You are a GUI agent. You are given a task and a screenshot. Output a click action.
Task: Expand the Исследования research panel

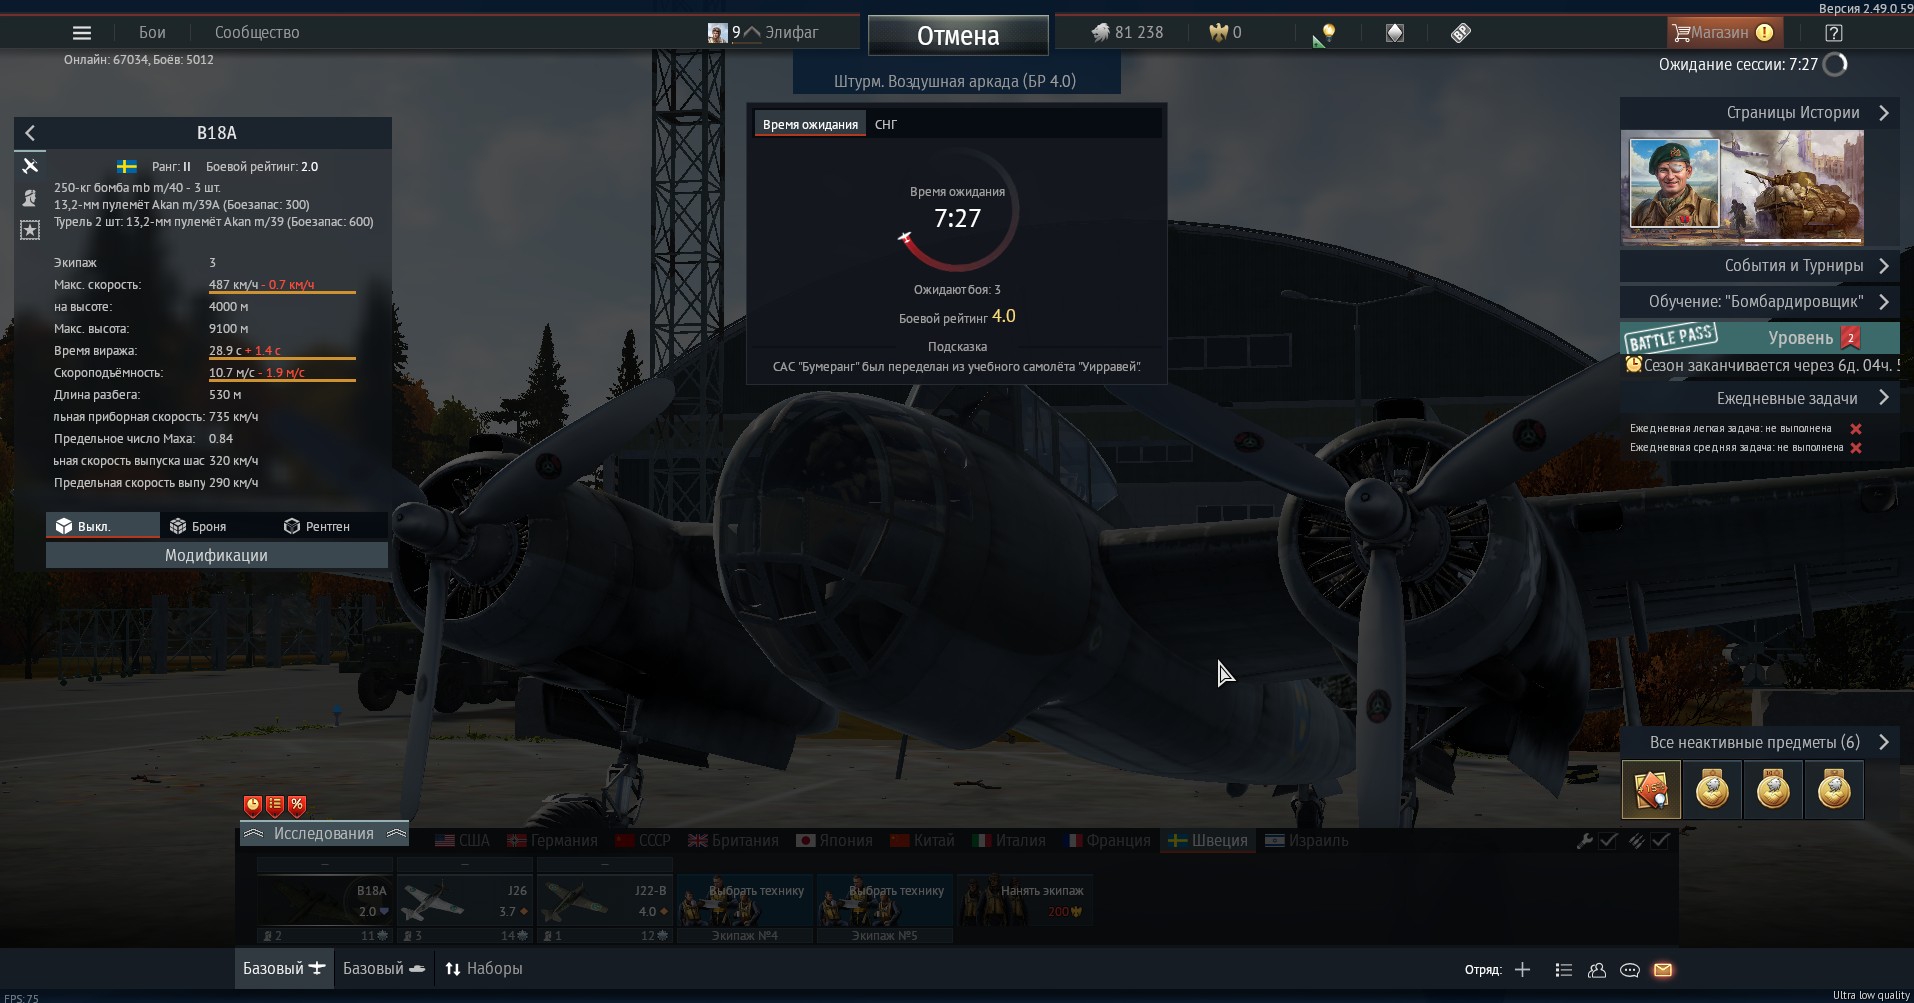point(324,833)
